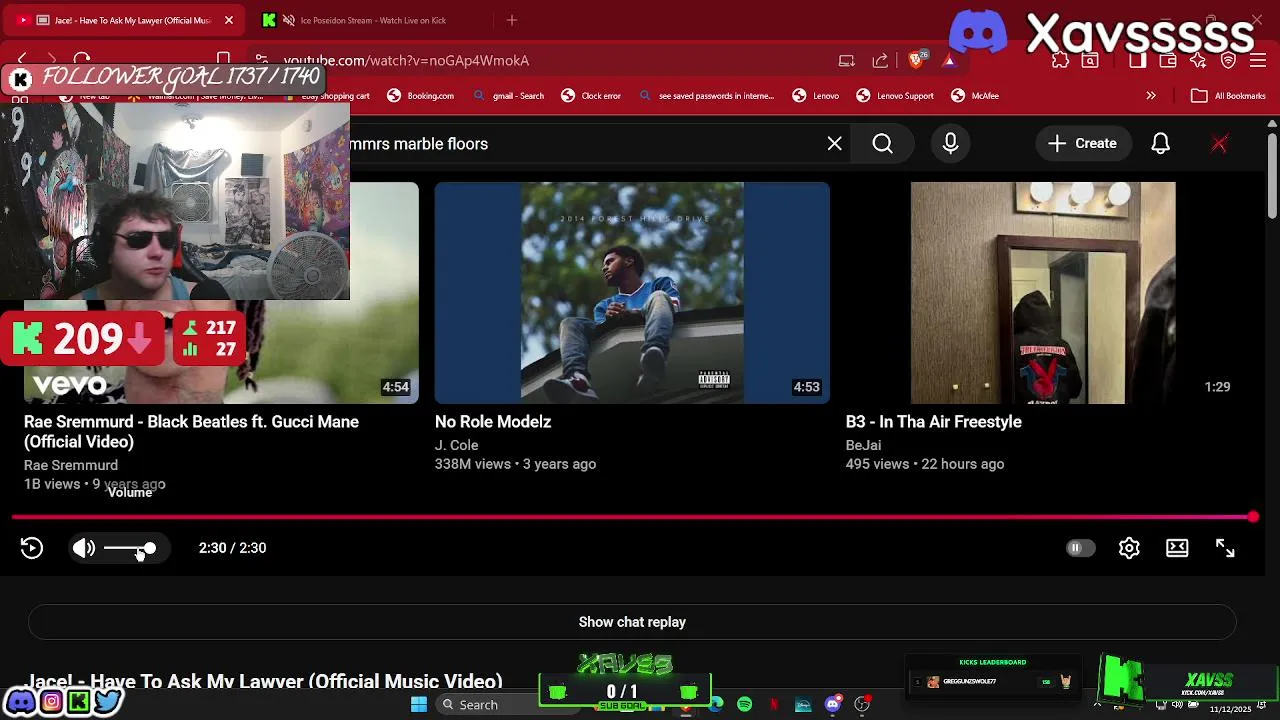Toggle the autoplay switch off
The height and width of the screenshot is (720, 1280).
tap(1080, 548)
